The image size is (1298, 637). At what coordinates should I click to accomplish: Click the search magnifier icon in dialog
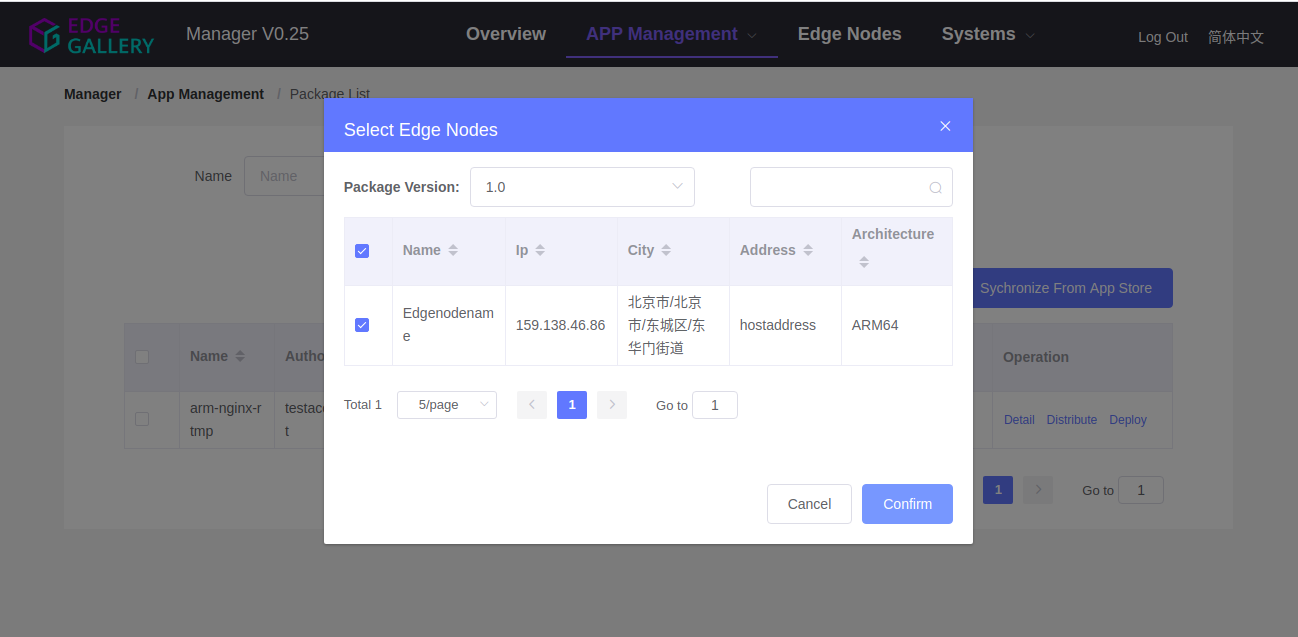tap(935, 187)
